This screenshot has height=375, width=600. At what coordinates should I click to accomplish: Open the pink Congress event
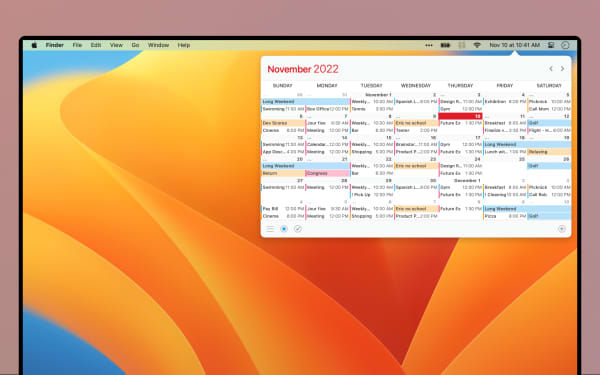(x=328, y=173)
